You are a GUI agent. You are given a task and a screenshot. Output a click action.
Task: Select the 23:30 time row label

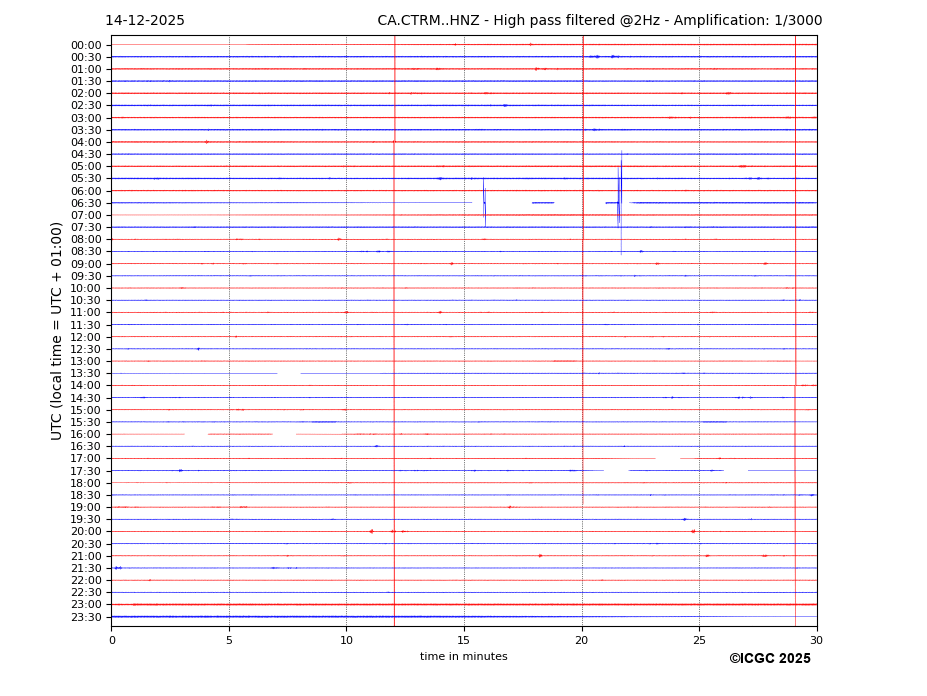(86, 617)
